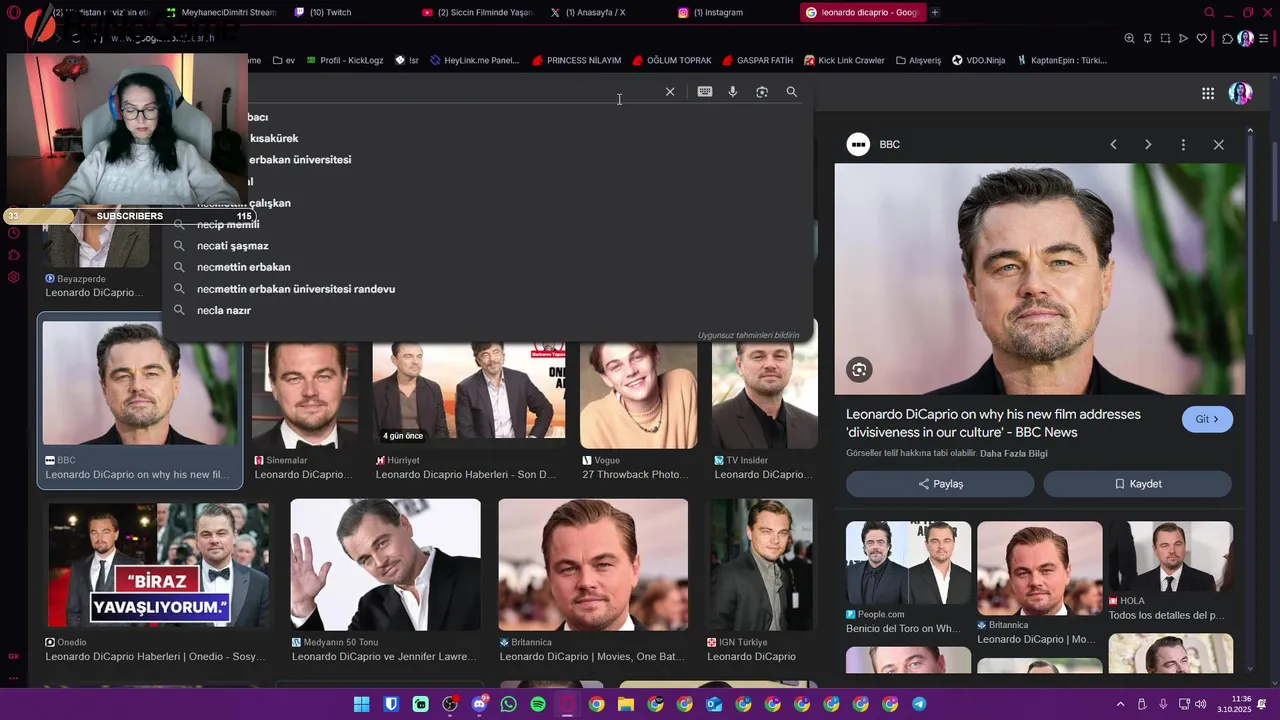The image size is (1280, 720).
Task: Clear the Google search box text
Action: 670,92
